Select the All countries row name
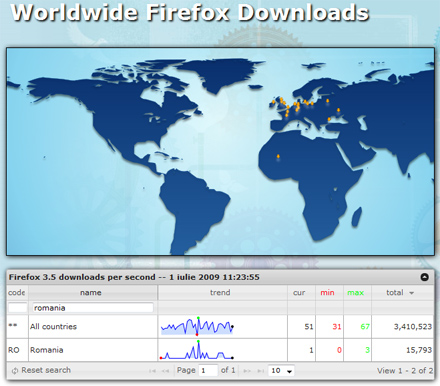The image size is (440, 386). (53, 327)
